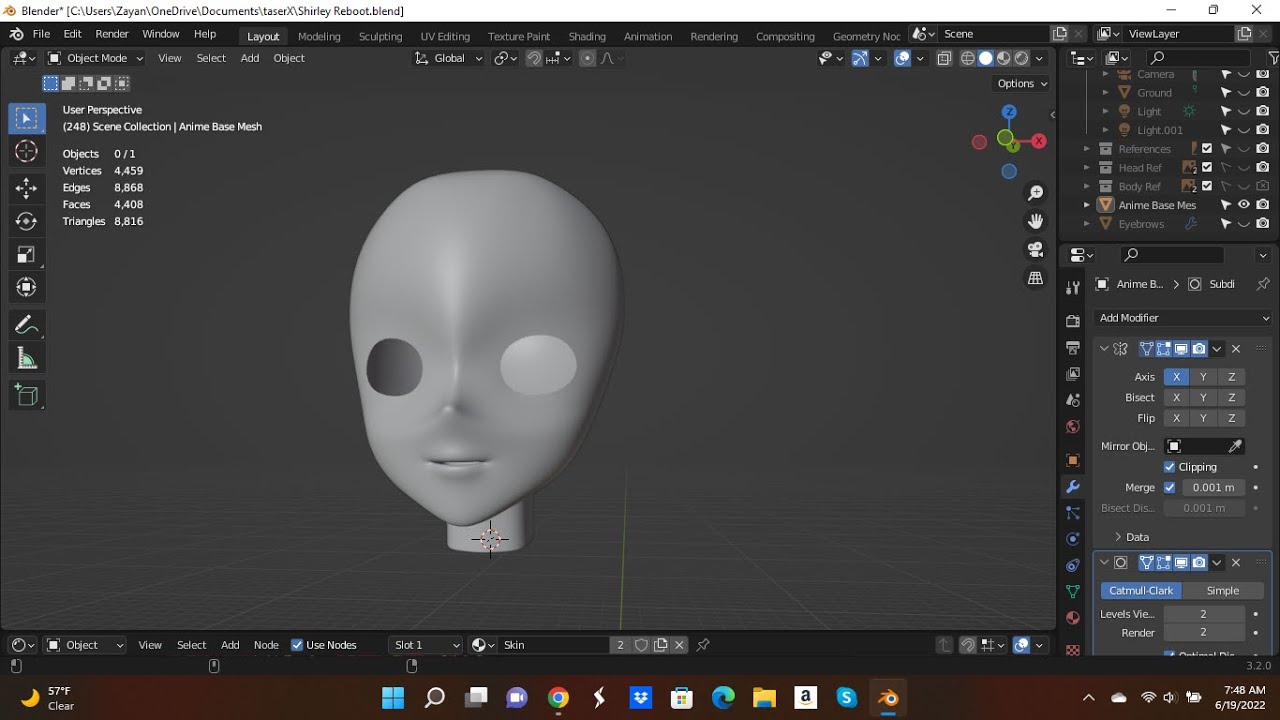Open Blender from the Windows taskbar
Screen dimensions: 1280x720
[888, 698]
